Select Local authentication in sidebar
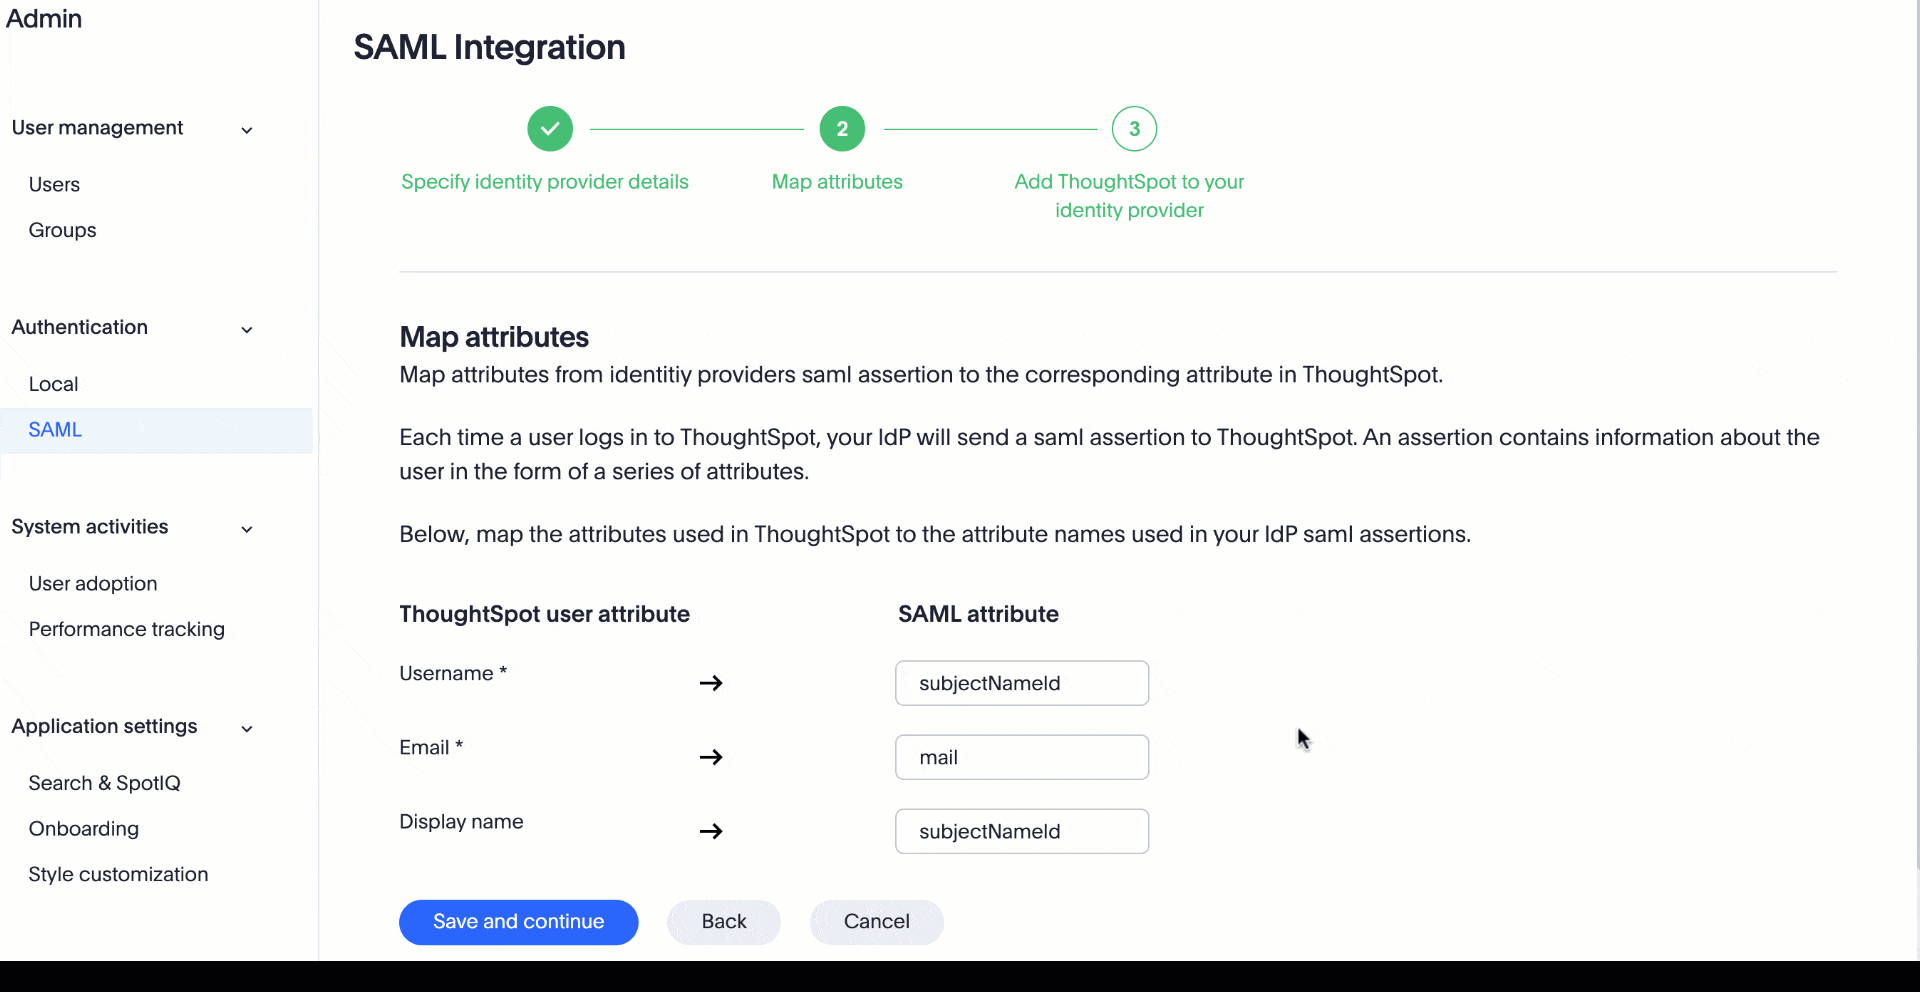This screenshot has width=1920, height=992. point(53,384)
